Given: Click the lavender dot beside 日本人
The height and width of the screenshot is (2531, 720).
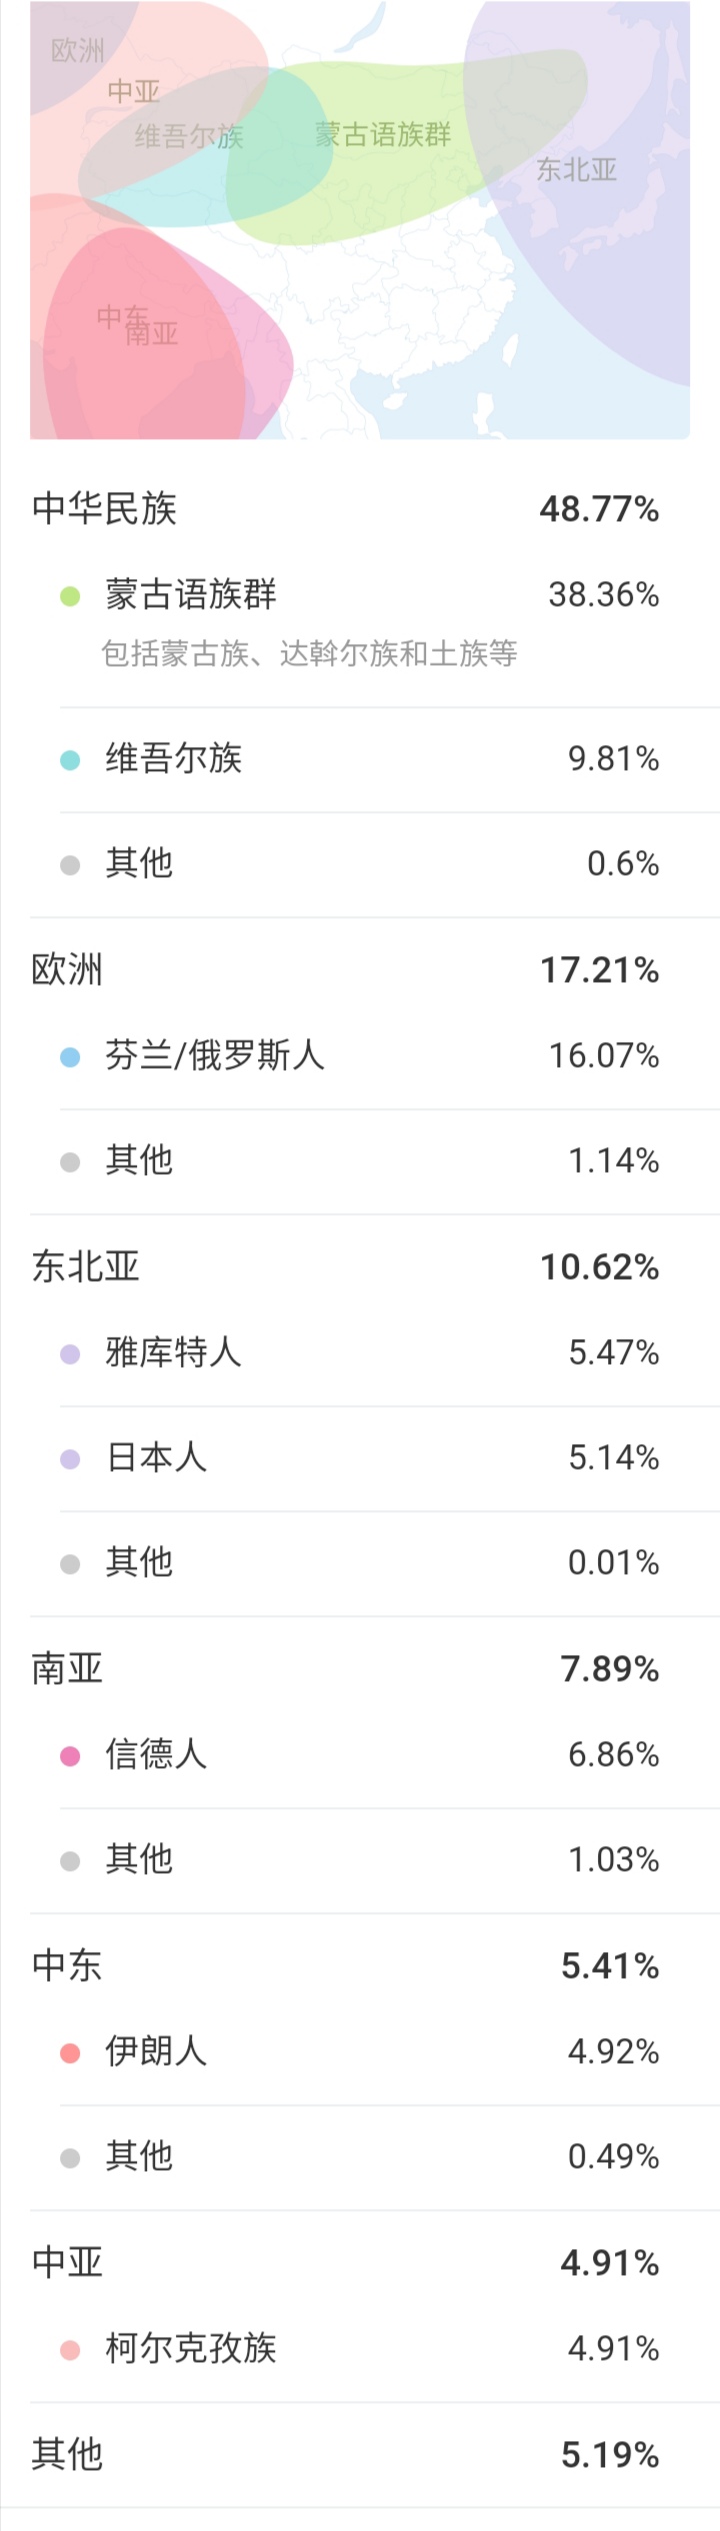Looking at the screenshot, I should point(70,1459).
